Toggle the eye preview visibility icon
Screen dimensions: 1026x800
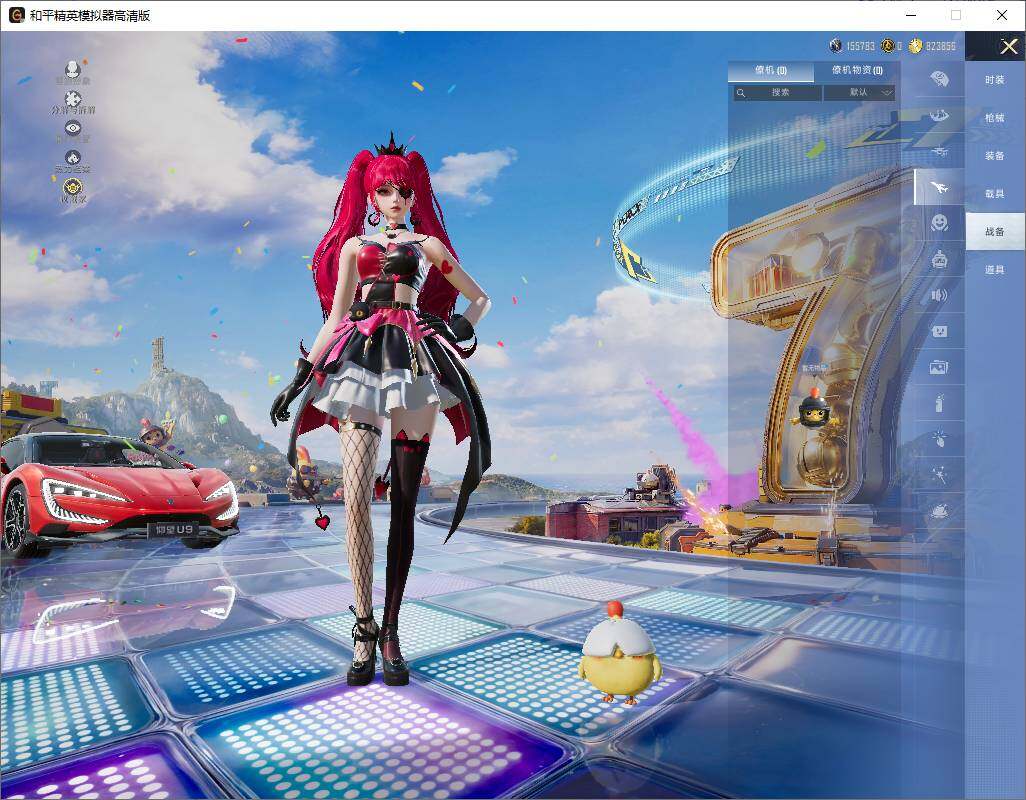(x=73, y=128)
